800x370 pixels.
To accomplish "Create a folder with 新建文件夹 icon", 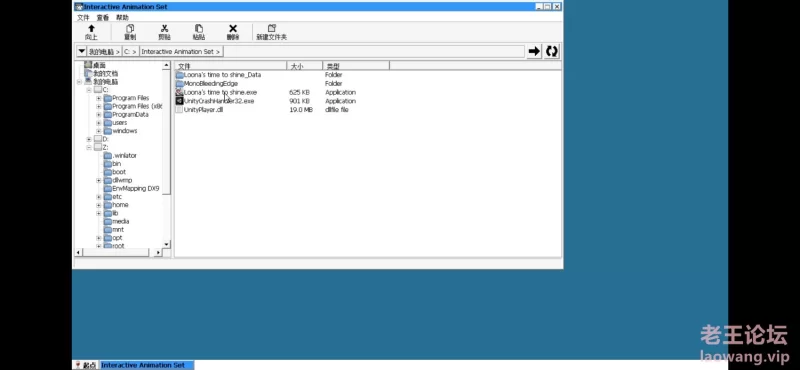I will click(x=271, y=29).
